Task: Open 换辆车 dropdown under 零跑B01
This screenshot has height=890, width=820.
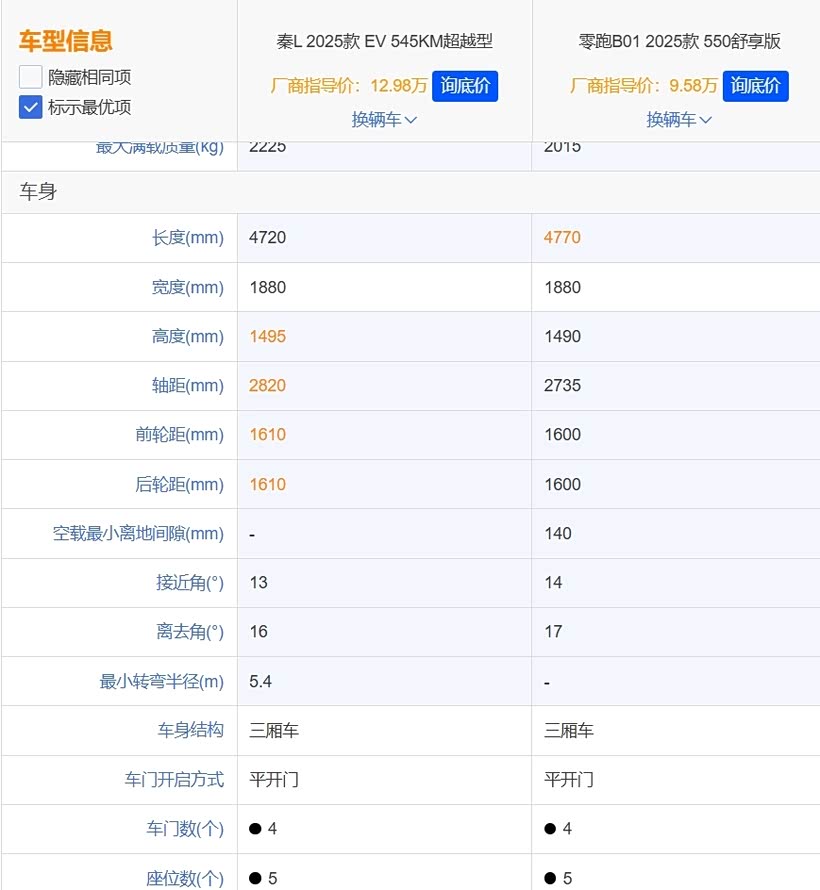Action: (679, 120)
